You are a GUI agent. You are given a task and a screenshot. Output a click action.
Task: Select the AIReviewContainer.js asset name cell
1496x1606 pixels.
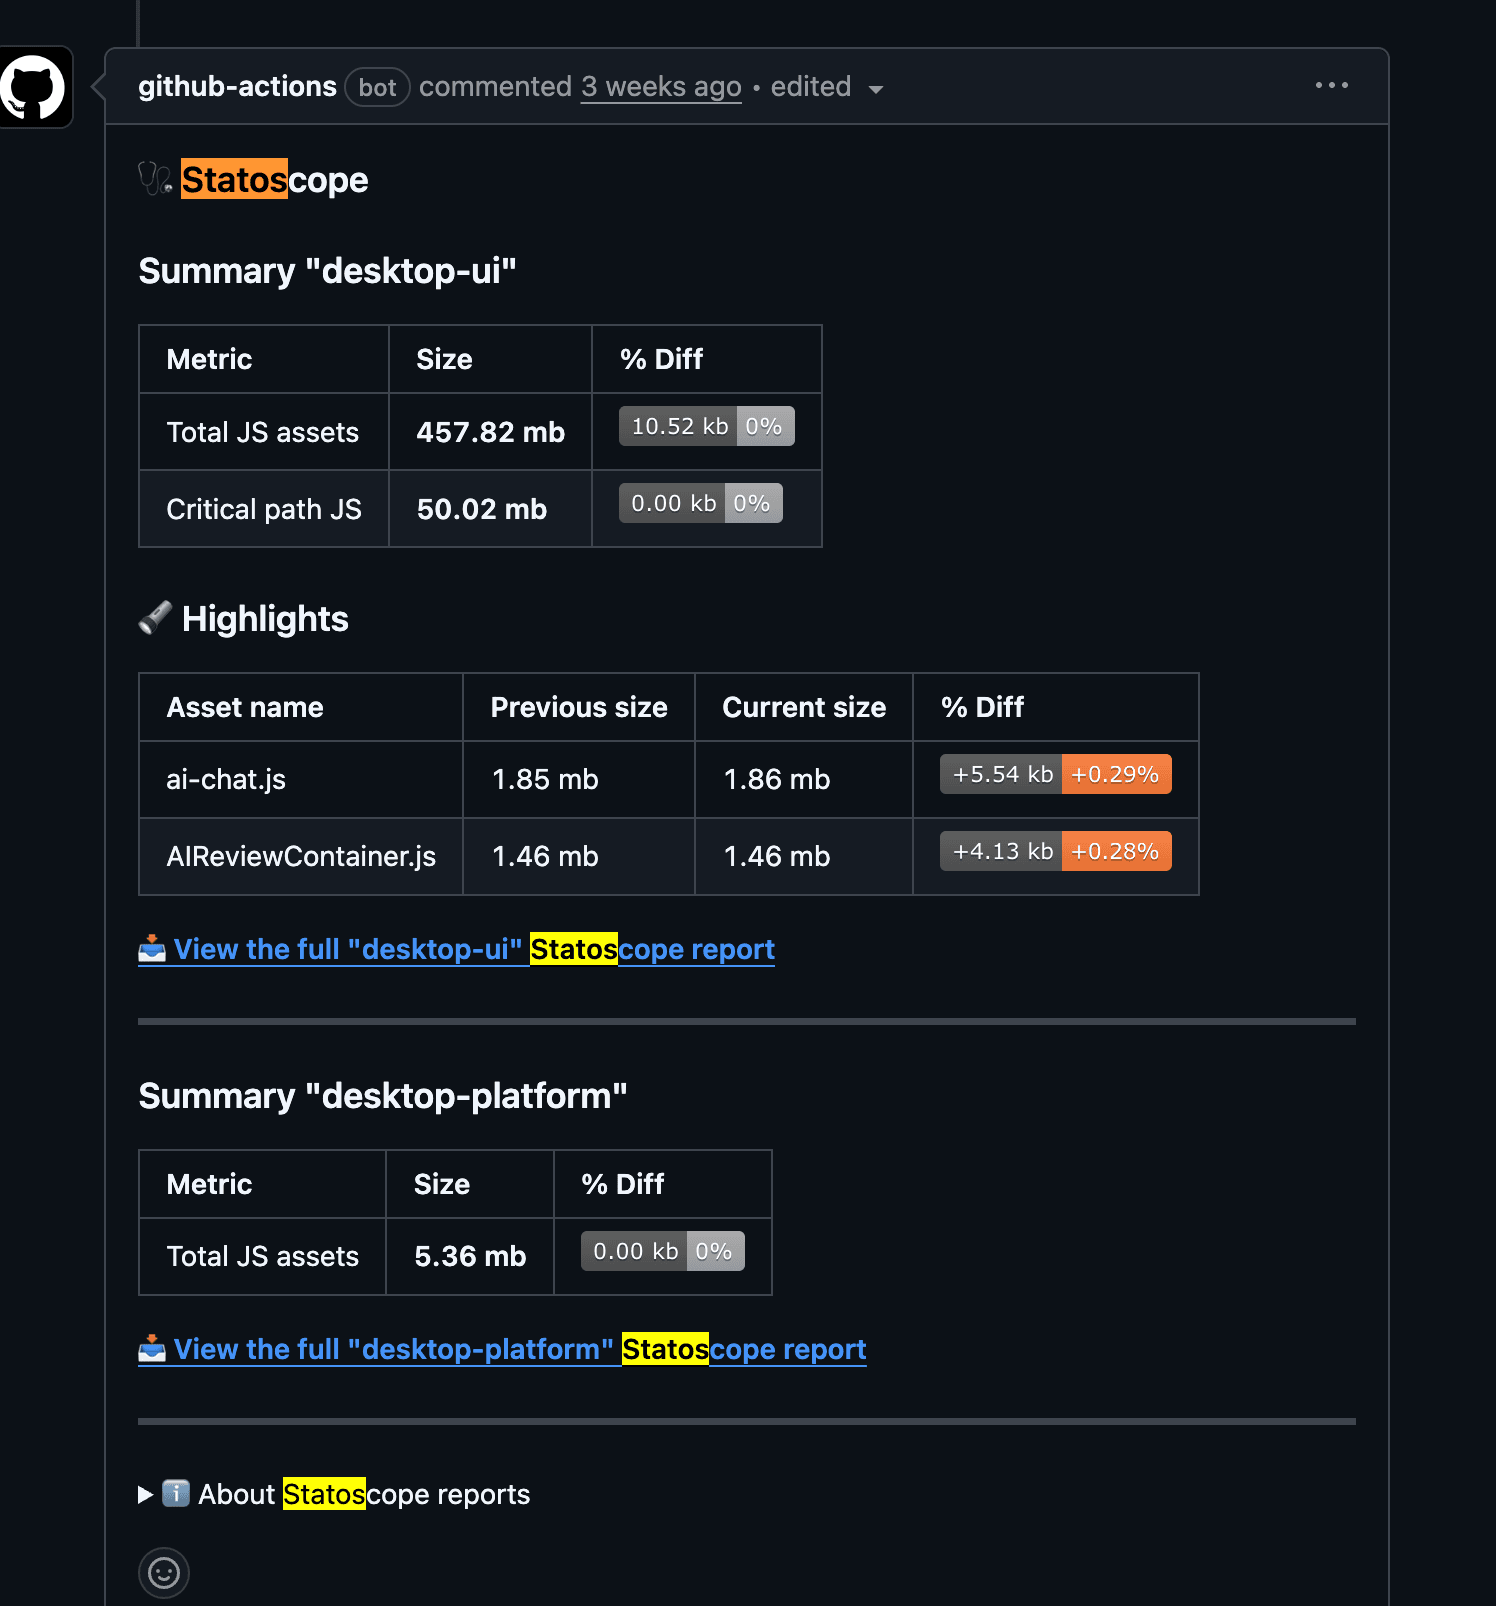pyautogui.click(x=301, y=856)
